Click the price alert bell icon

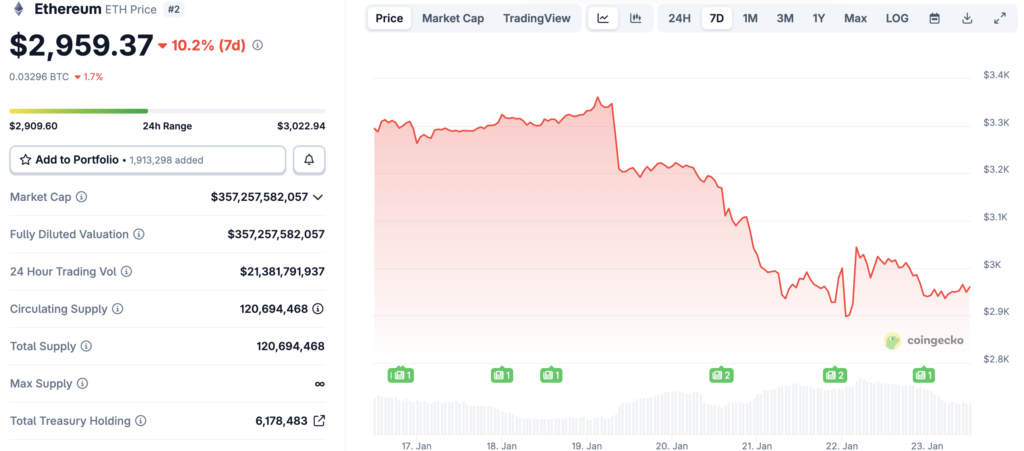pyautogui.click(x=309, y=160)
